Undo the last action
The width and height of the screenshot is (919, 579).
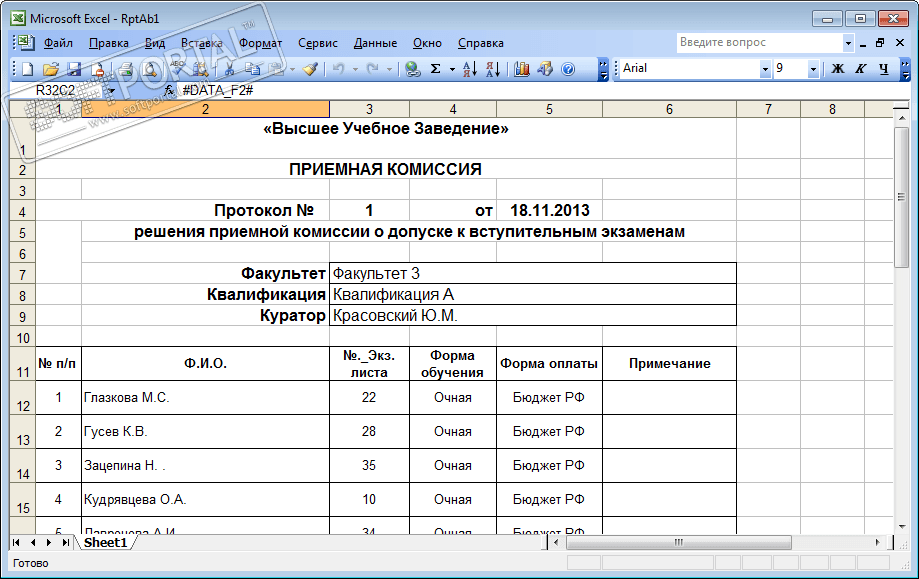pos(338,69)
